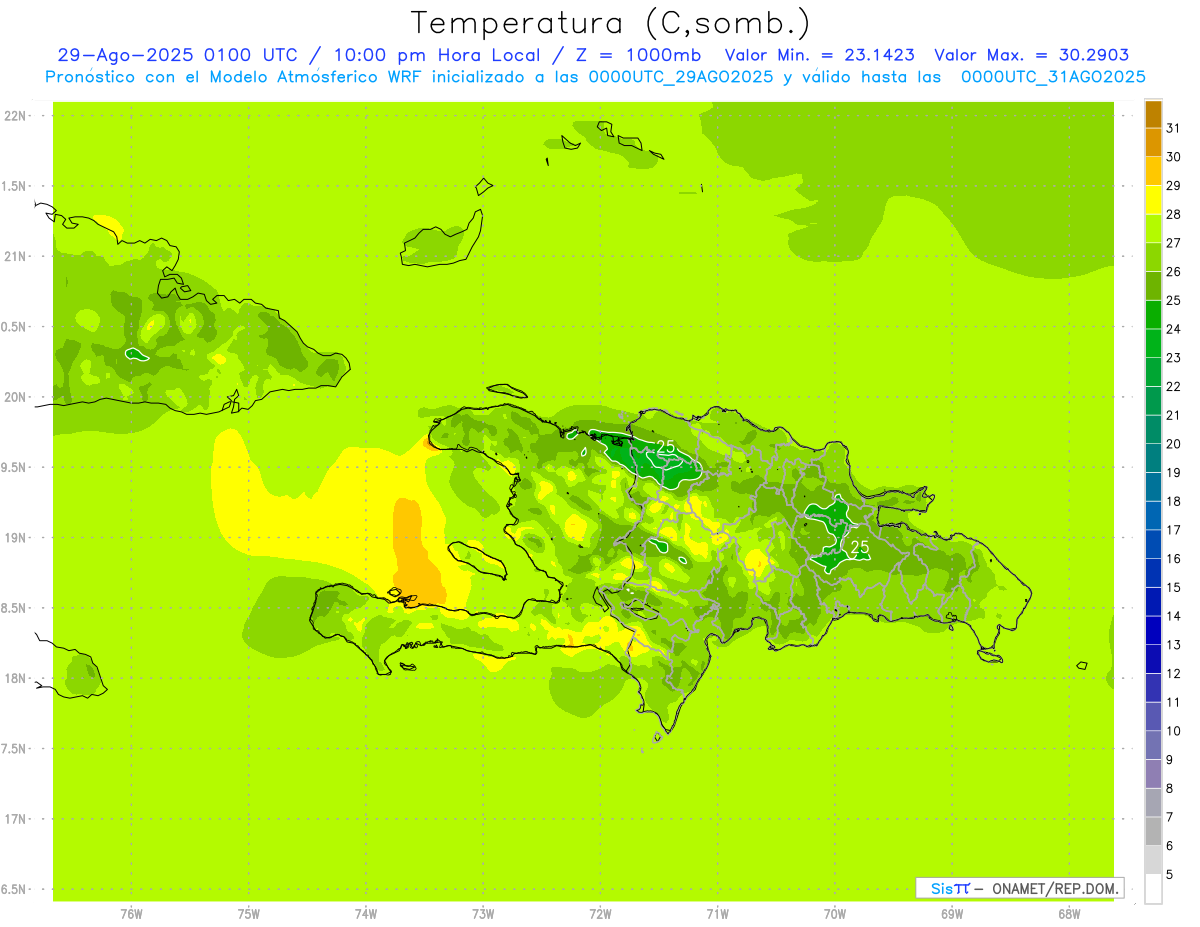Click the "19N" latitude label

[15, 538]
